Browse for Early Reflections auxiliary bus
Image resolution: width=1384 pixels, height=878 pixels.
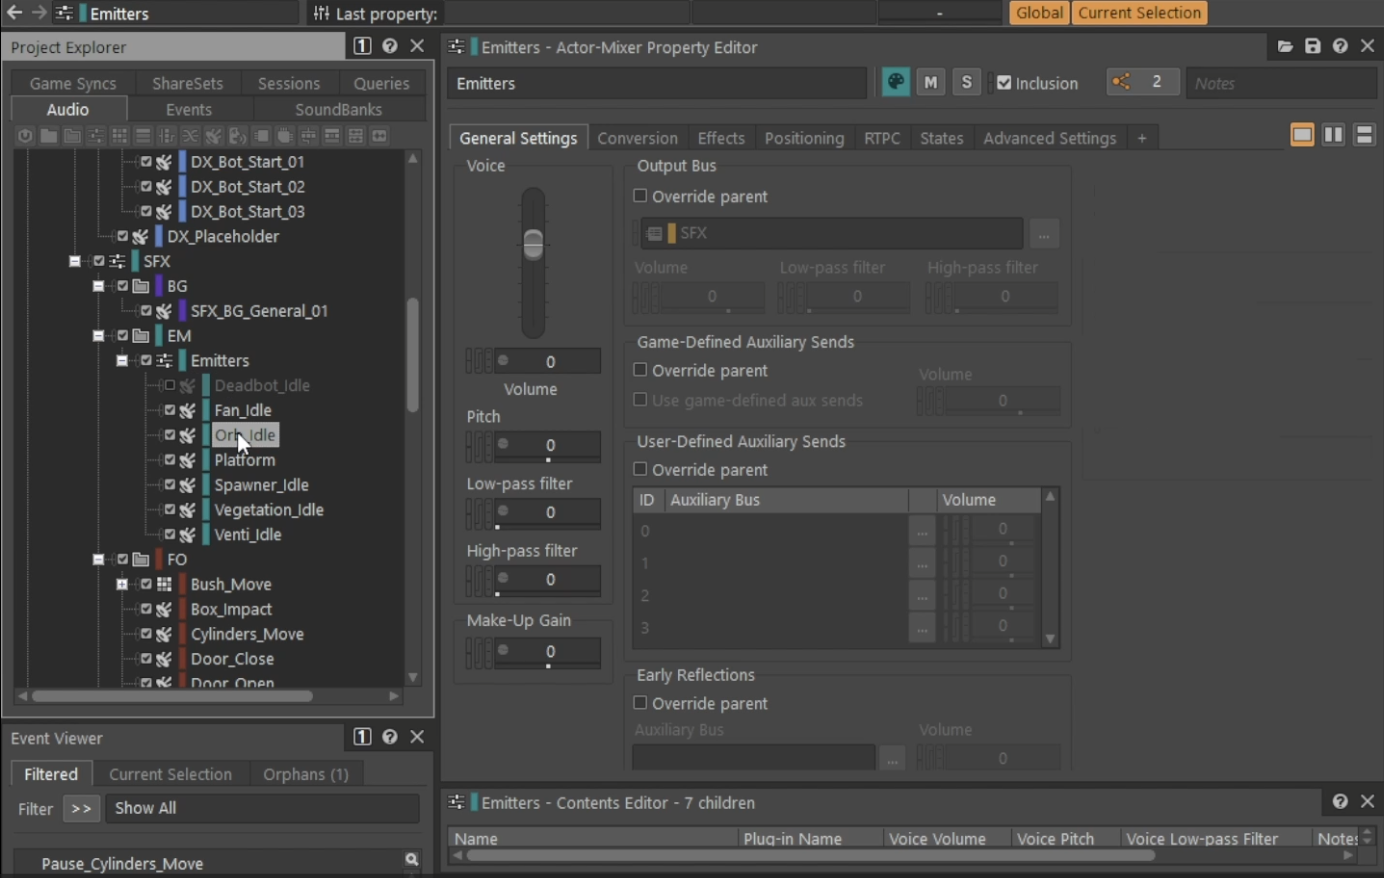892,759
